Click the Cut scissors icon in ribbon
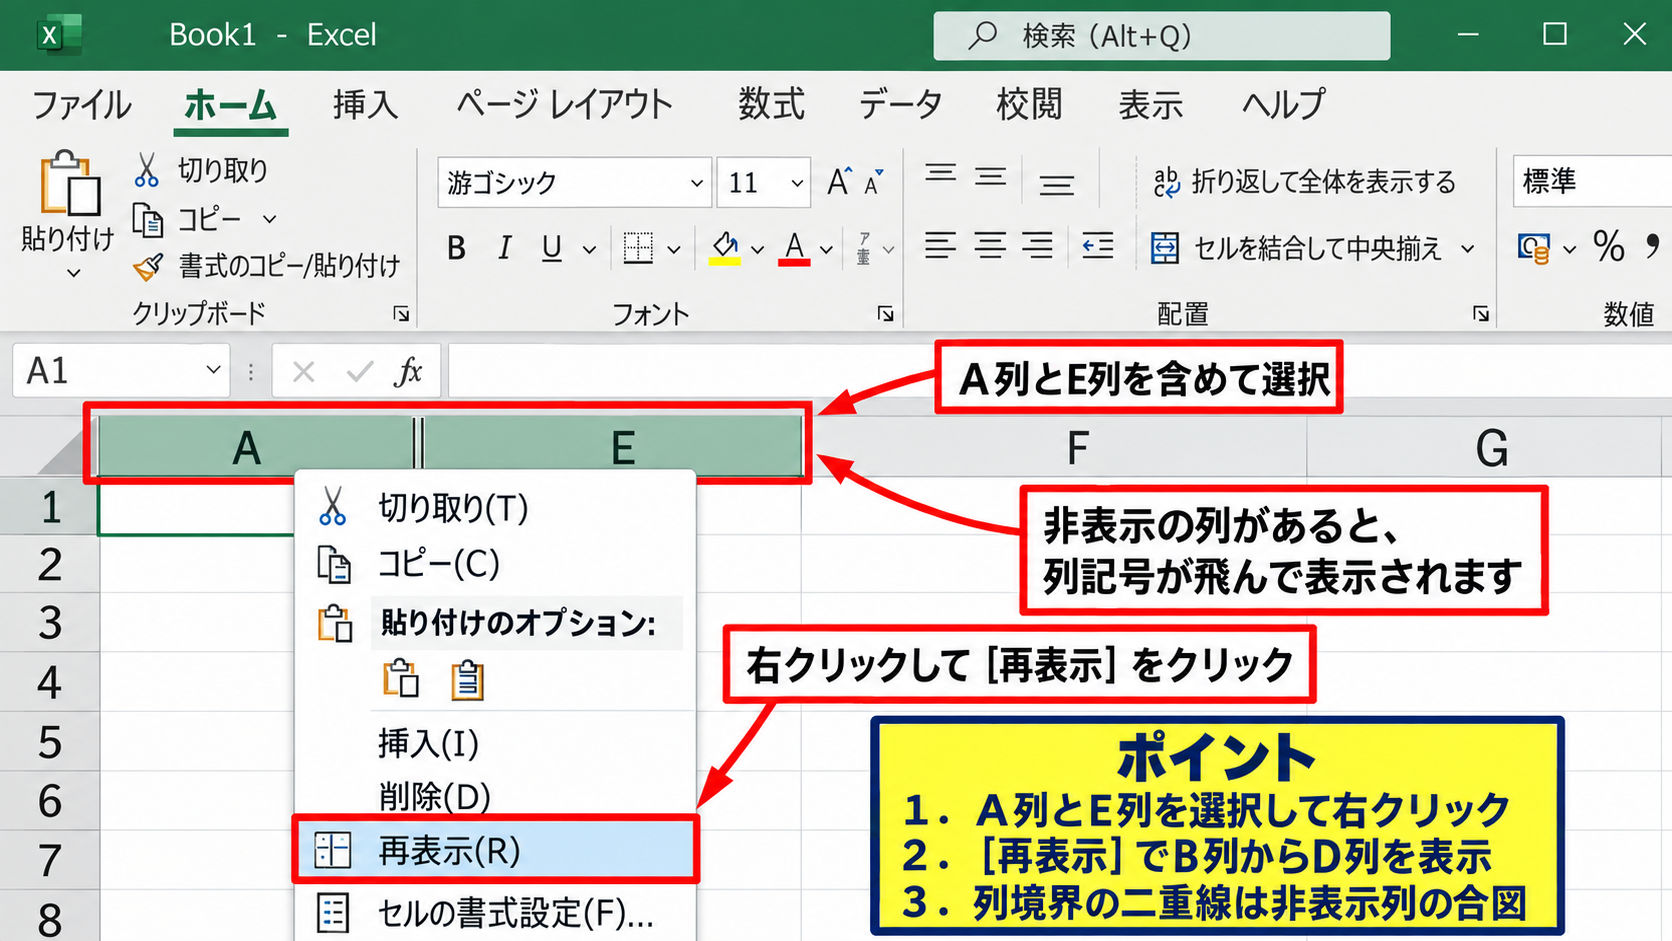1672x941 pixels. click(147, 170)
